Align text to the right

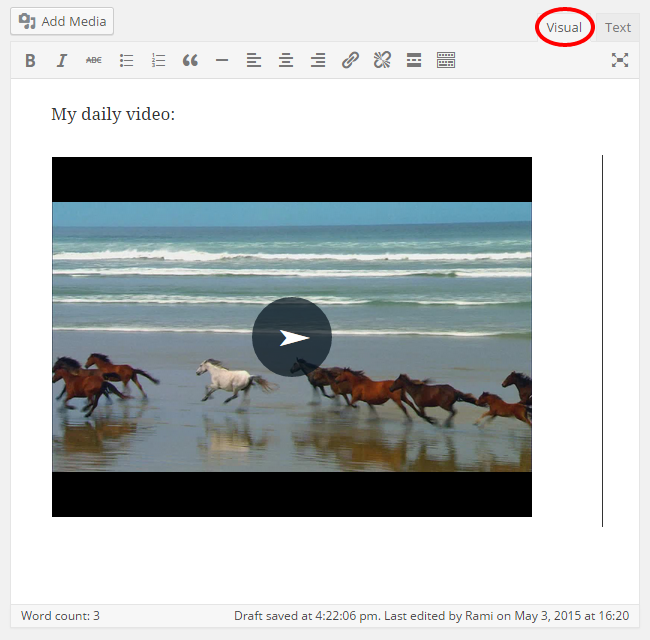tap(318, 61)
